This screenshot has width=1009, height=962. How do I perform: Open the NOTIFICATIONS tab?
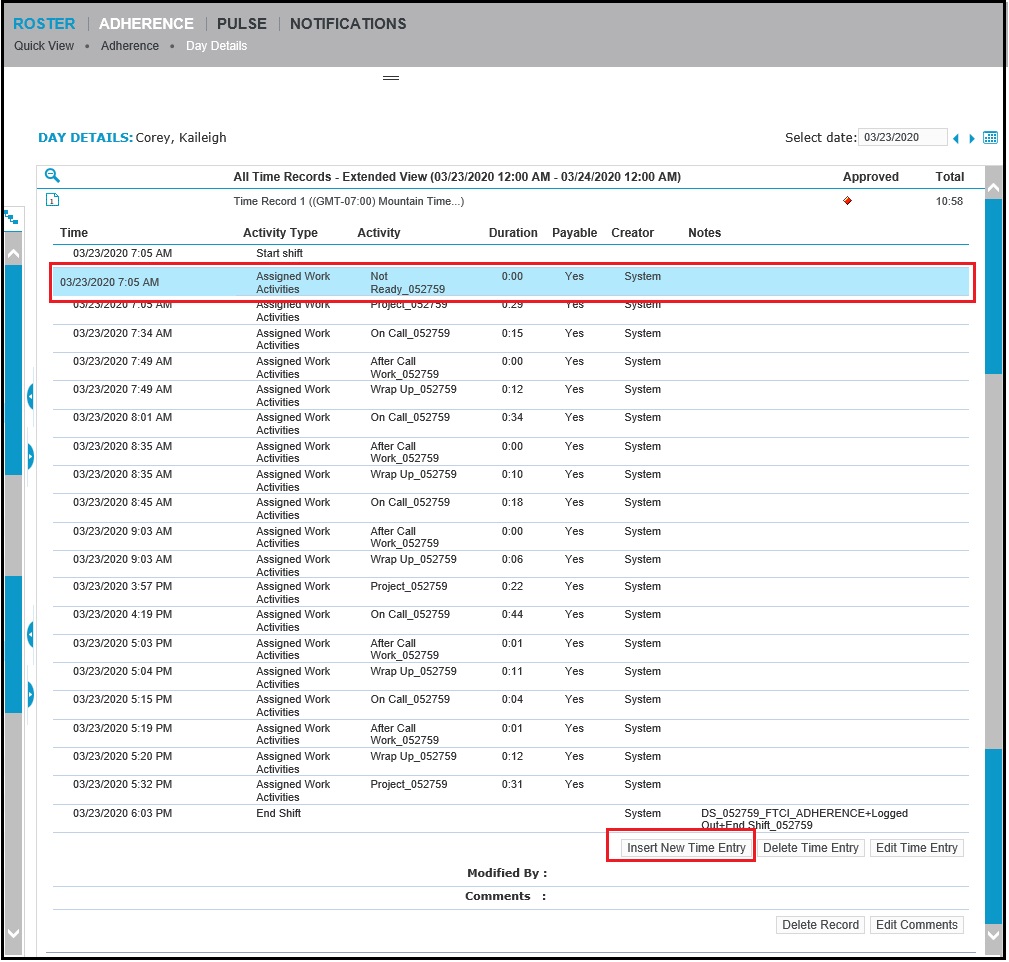coord(348,24)
